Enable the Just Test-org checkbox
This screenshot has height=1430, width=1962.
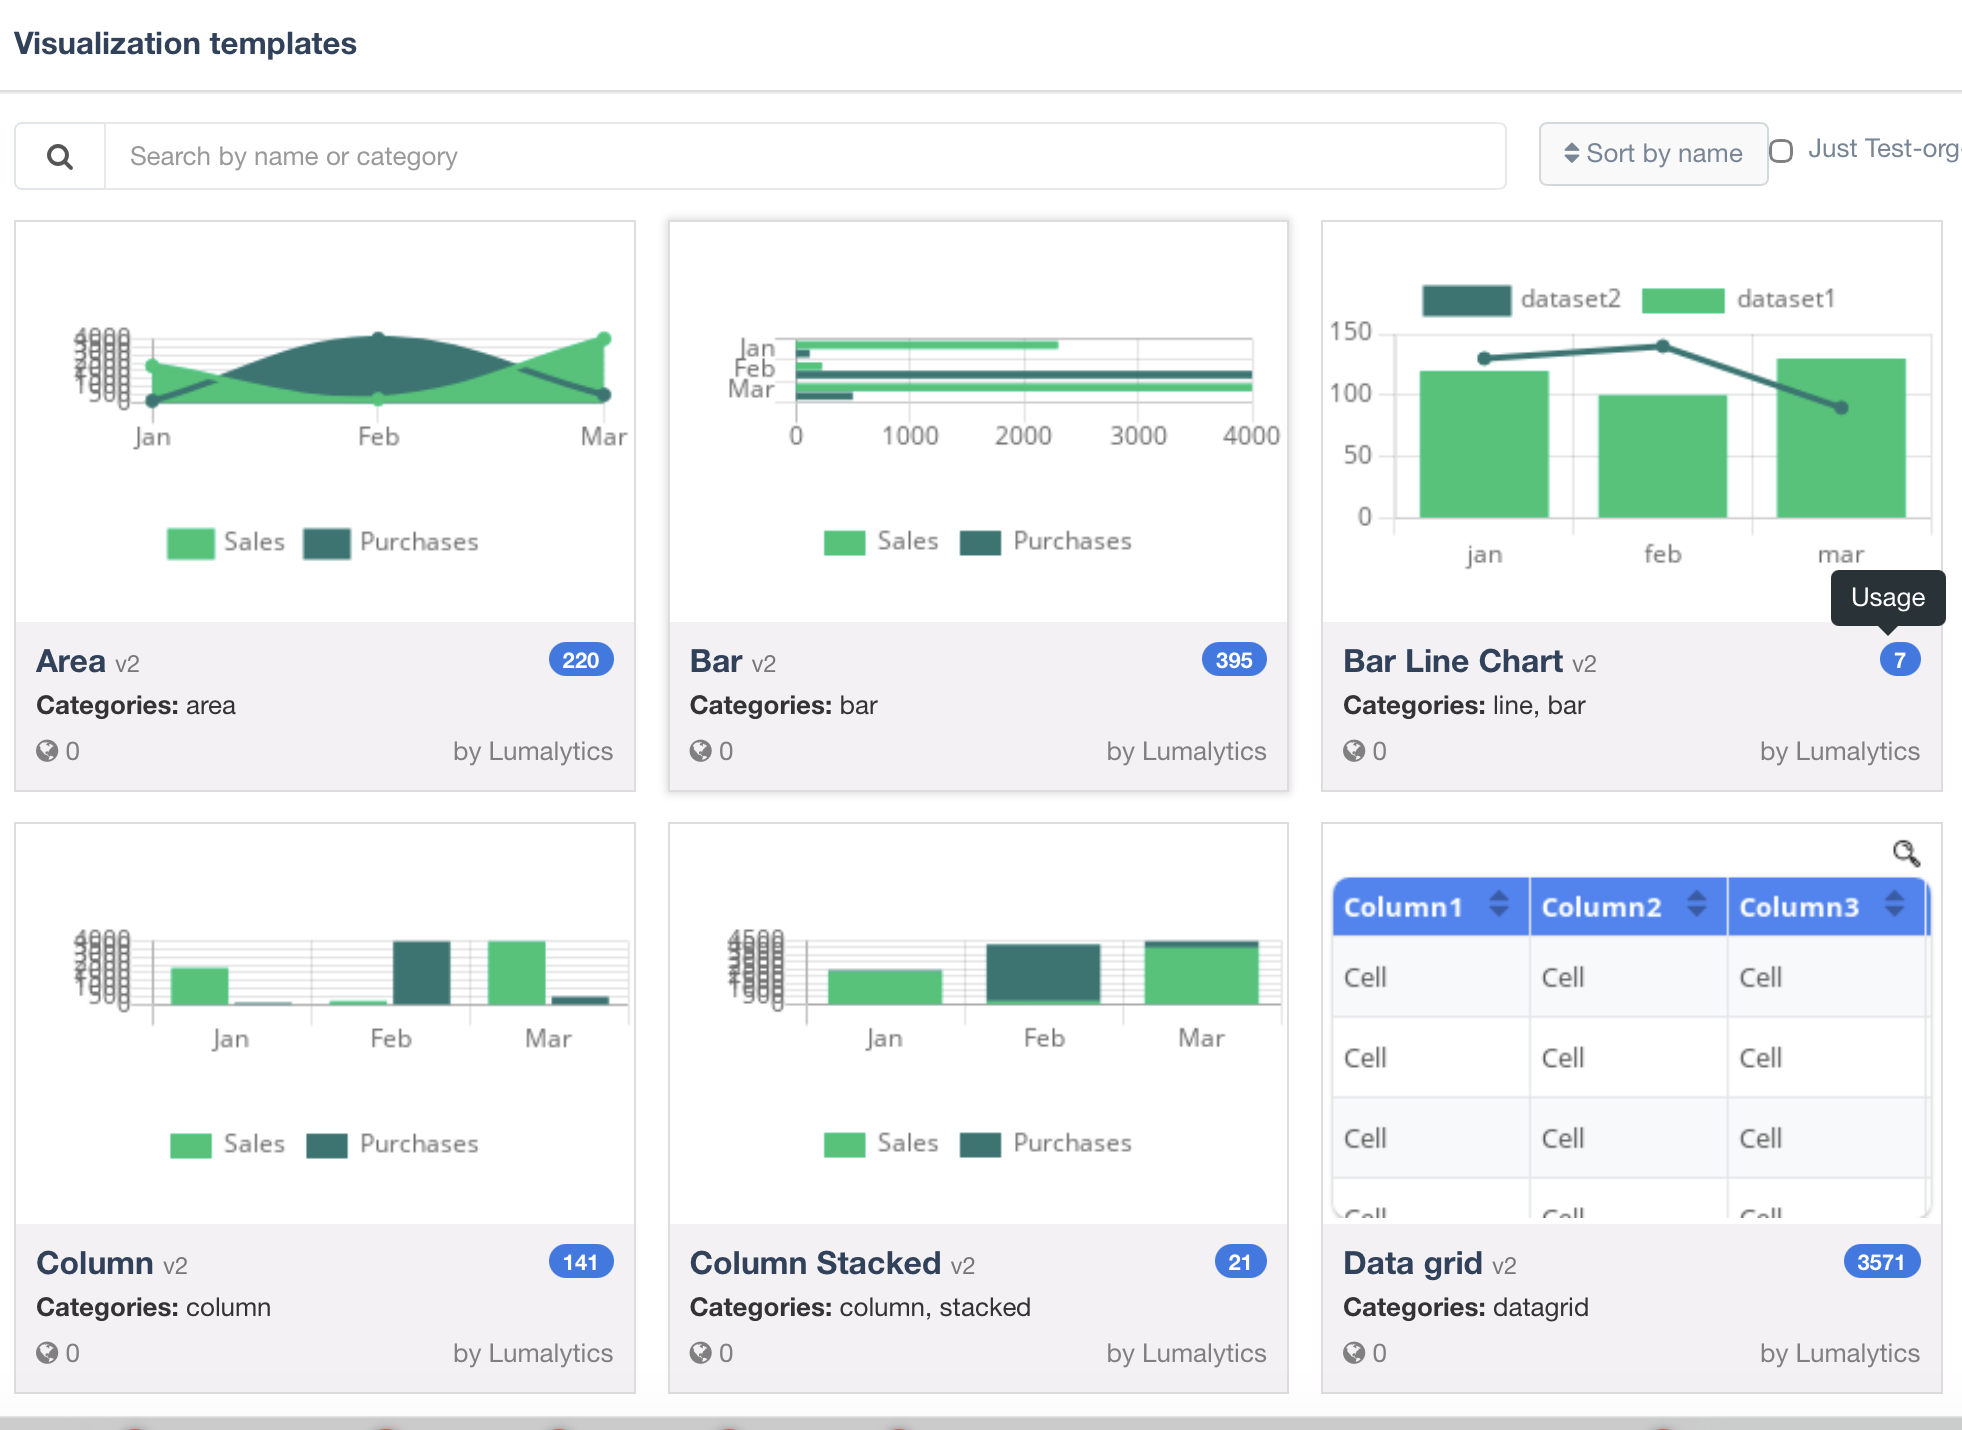1781,151
